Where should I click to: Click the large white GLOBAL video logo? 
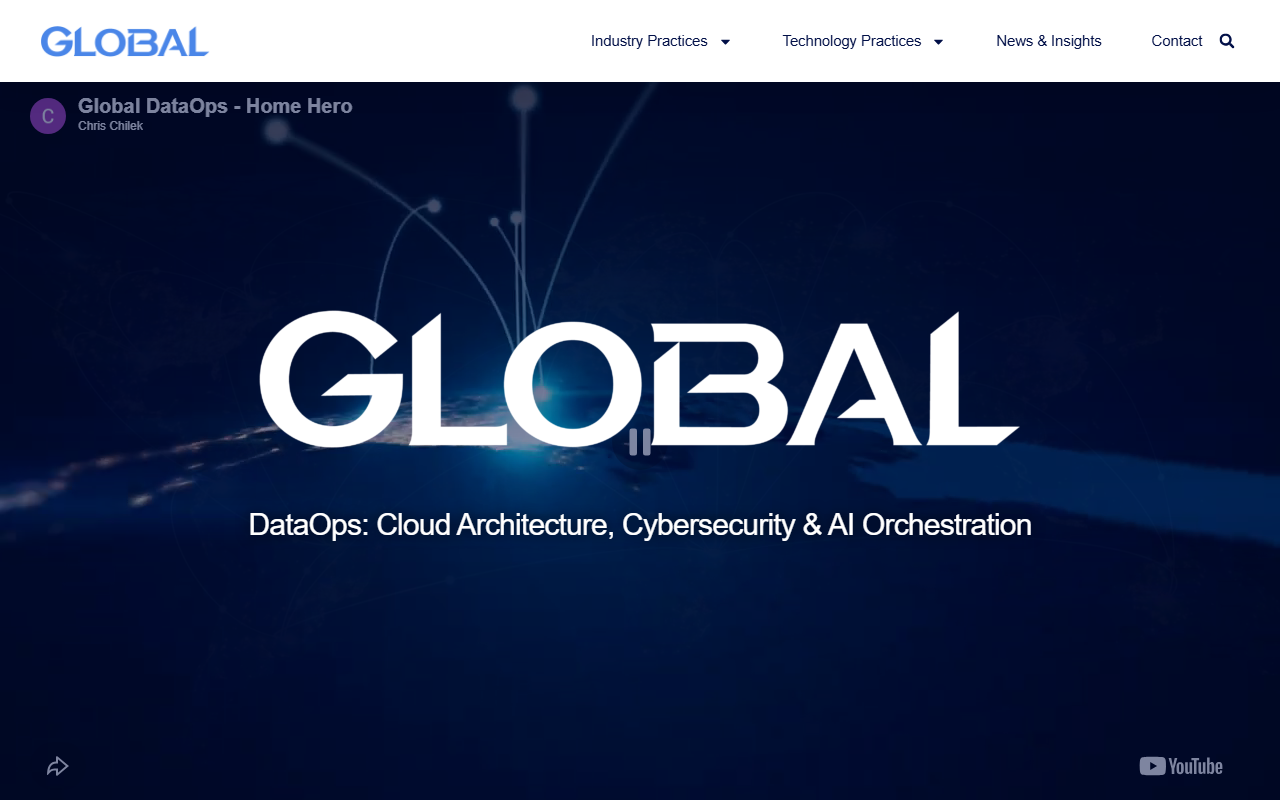[639, 379]
